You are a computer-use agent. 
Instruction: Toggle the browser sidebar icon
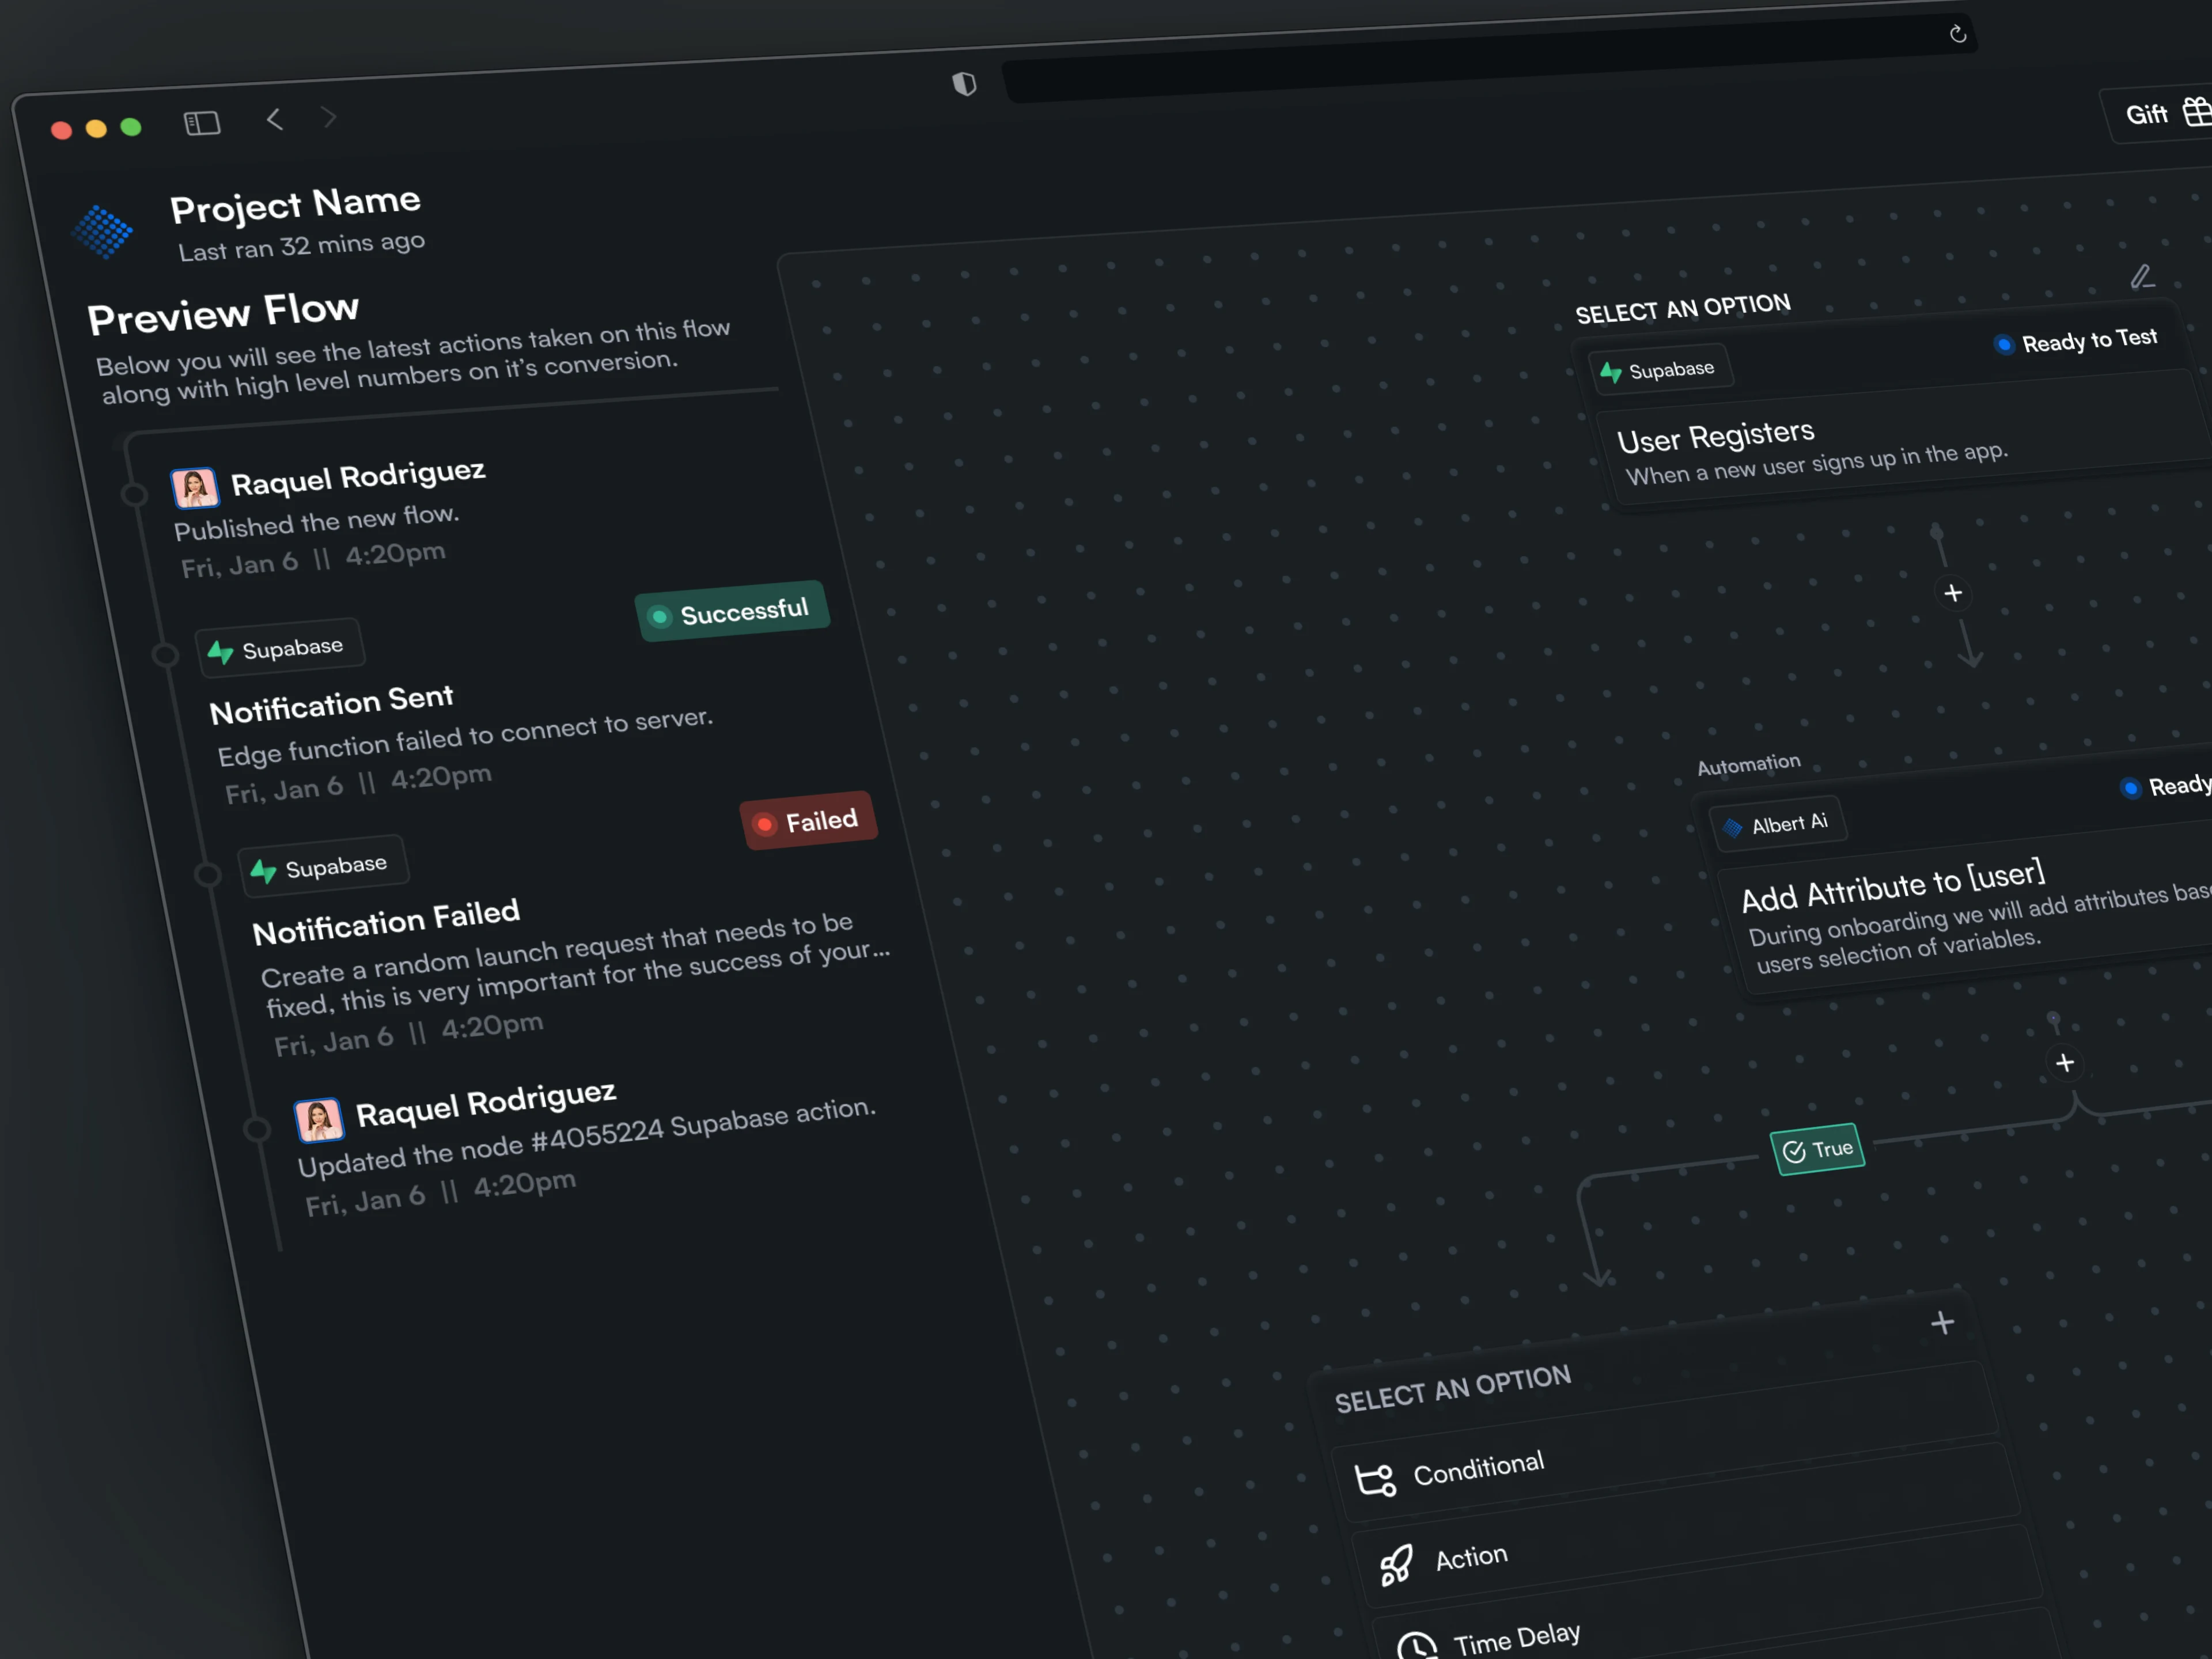click(x=202, y=123)
